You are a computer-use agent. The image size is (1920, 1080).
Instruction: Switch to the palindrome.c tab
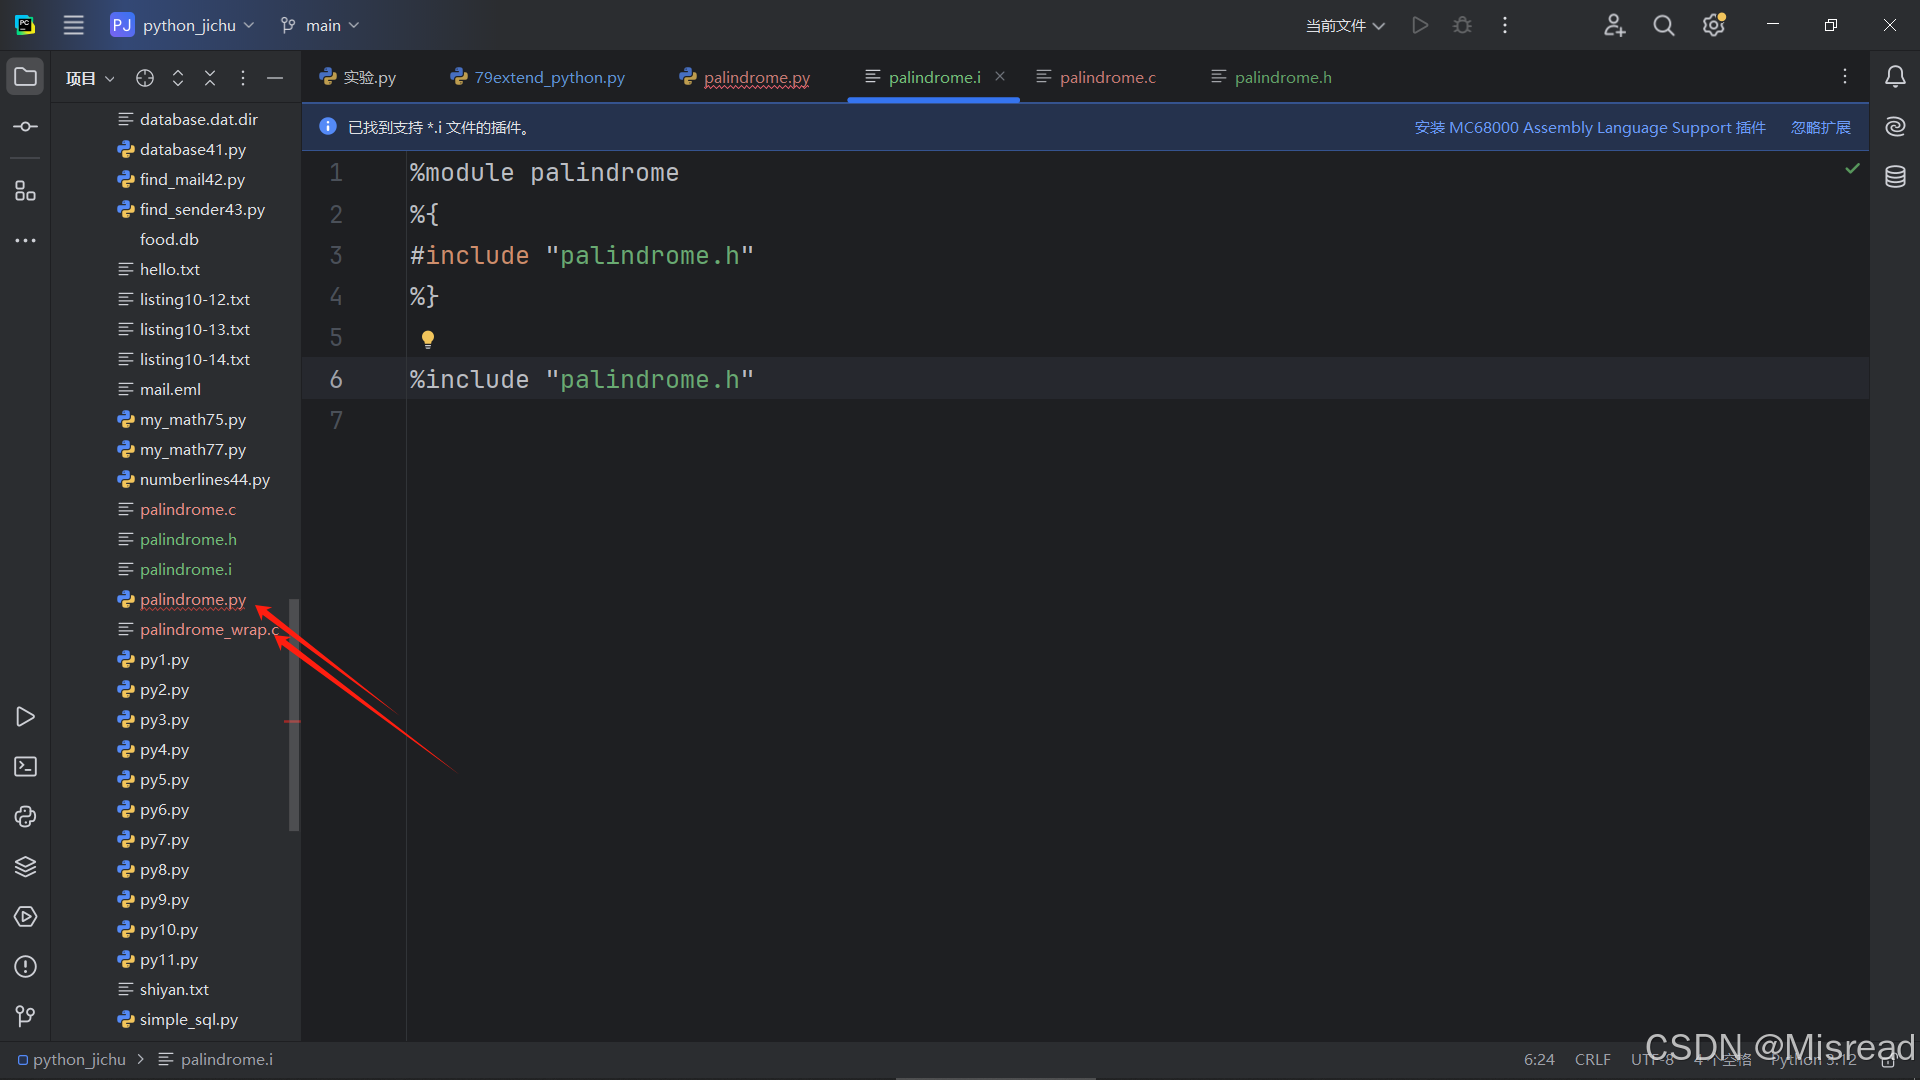click(1106, 77)
